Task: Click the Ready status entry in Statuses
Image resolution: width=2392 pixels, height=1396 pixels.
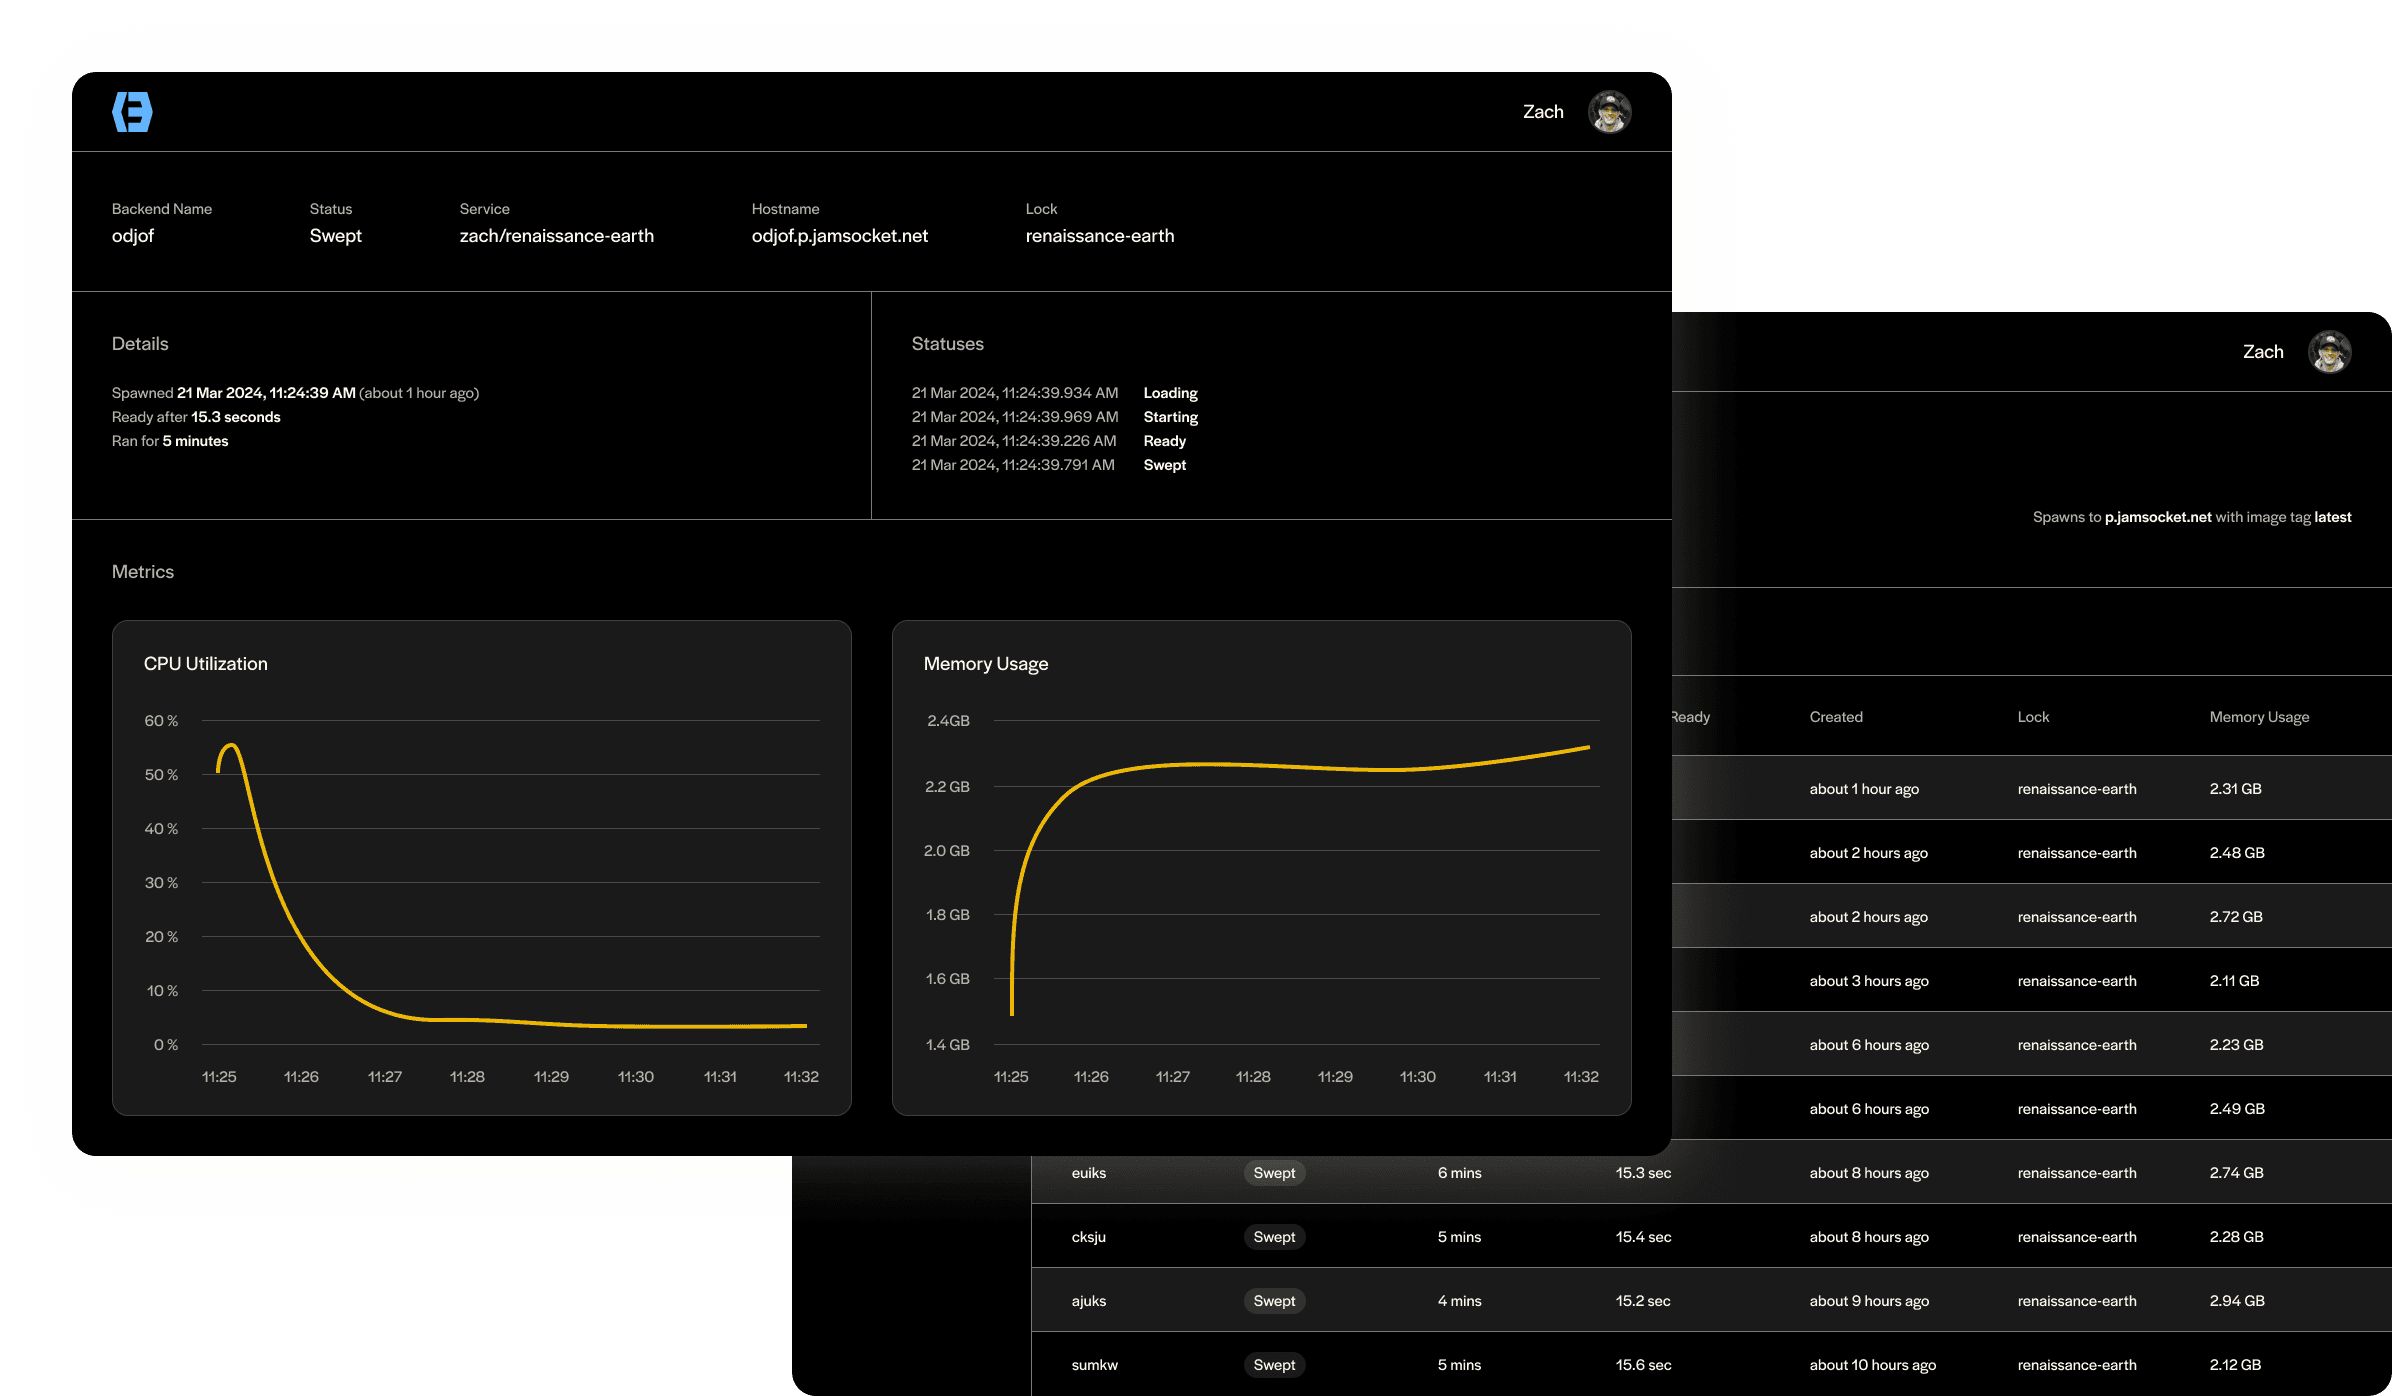Action: click(1164, 441)
